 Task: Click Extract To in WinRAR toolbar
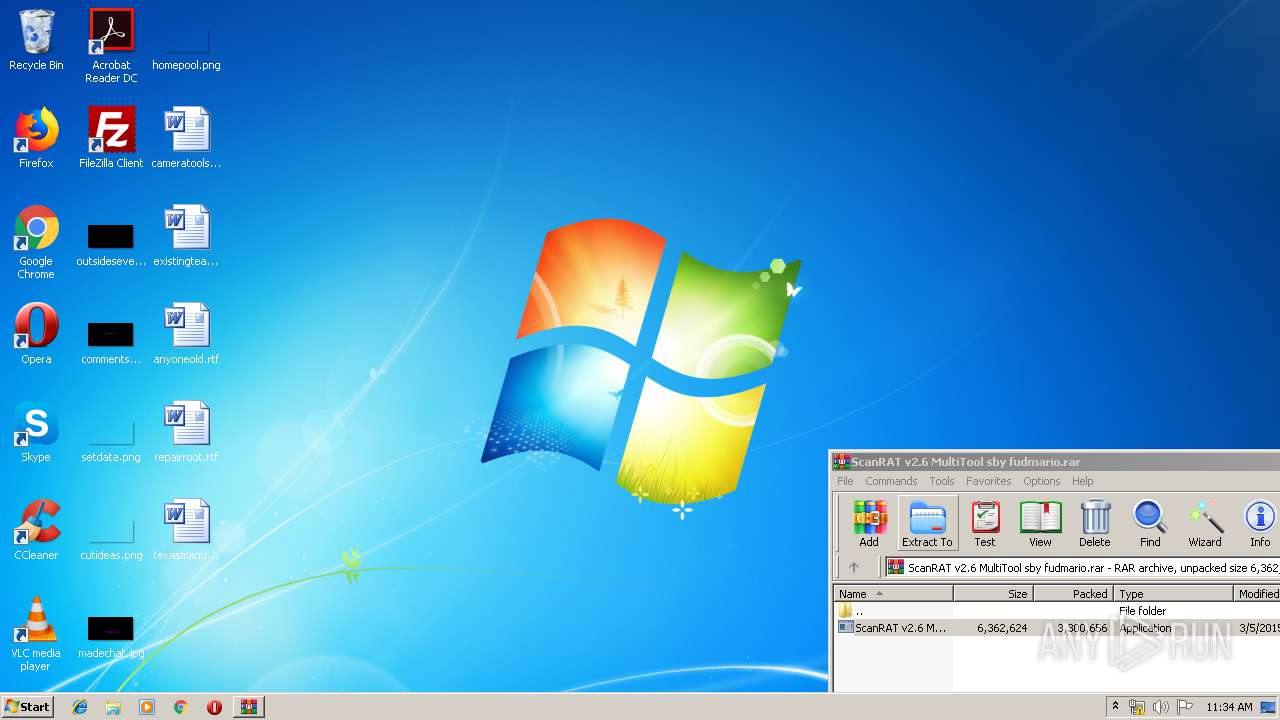(x=927, y=524)
